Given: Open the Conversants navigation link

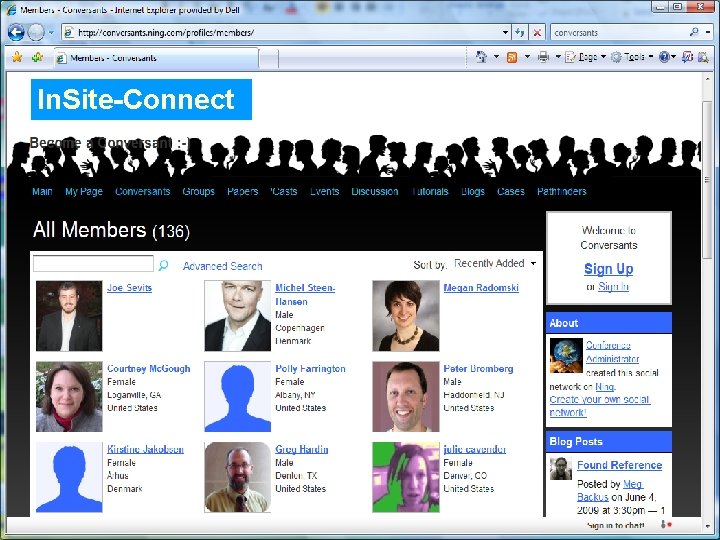Looking at the screenshot, I should [142, 191].
